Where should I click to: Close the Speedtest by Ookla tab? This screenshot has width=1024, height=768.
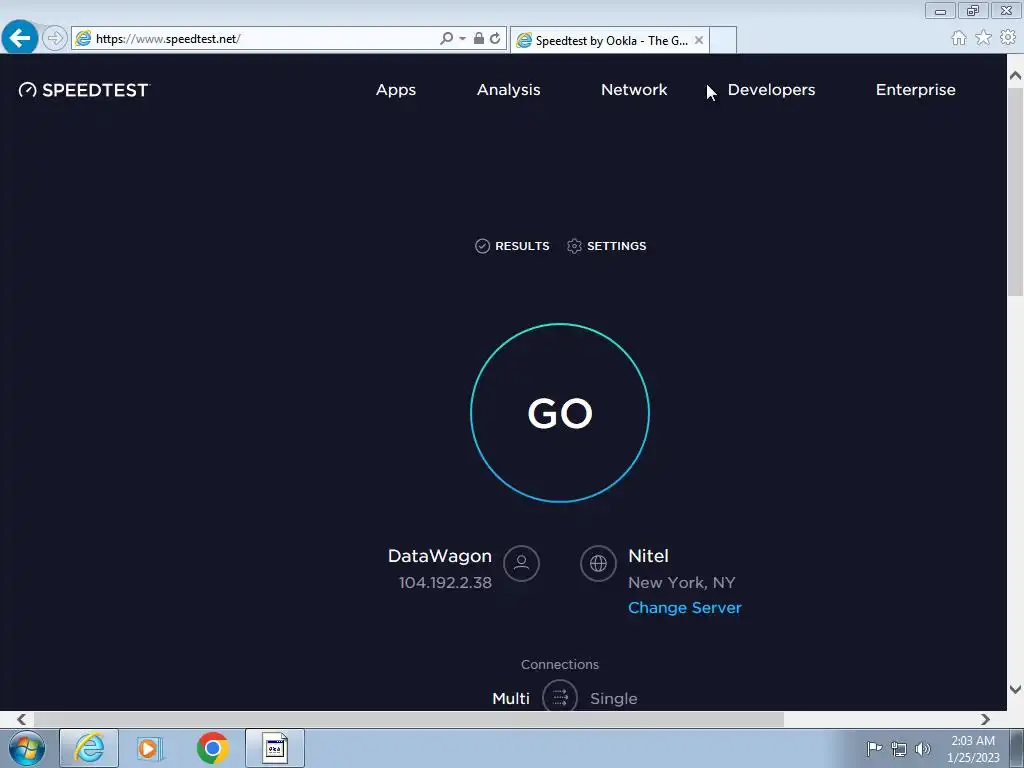coord(699,40)
